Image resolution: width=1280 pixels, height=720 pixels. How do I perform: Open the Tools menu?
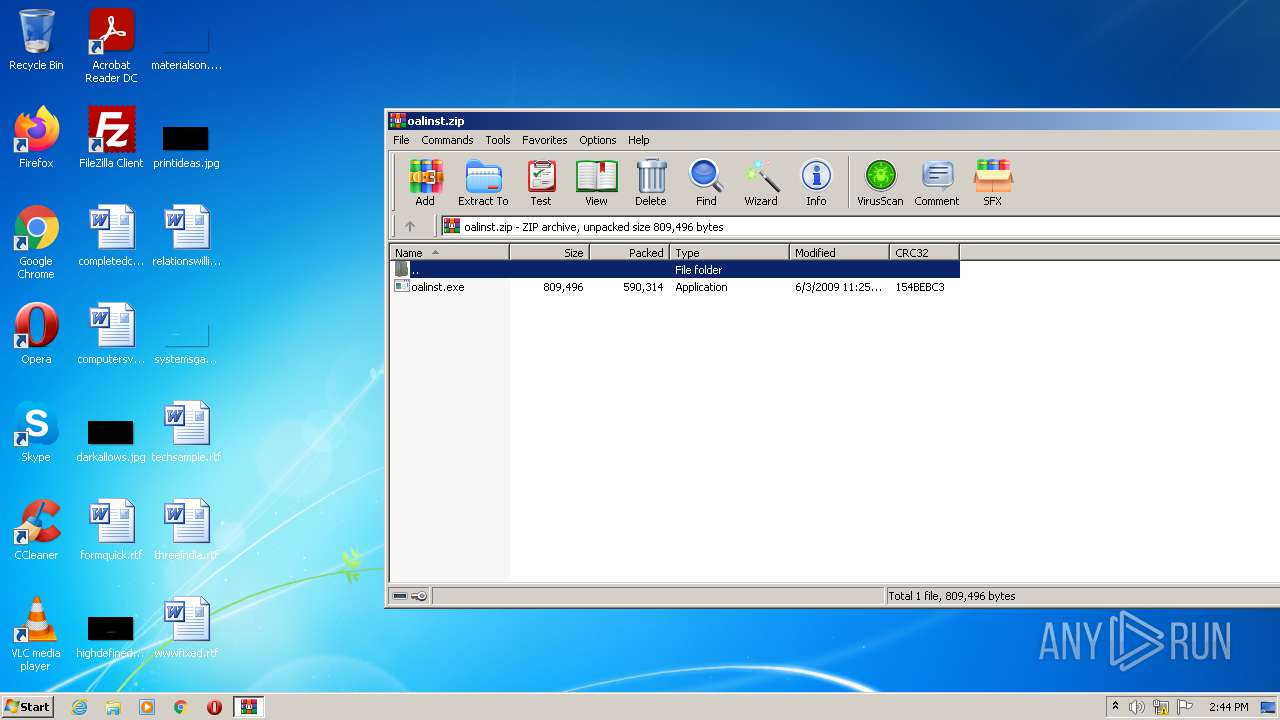[498, 140]
